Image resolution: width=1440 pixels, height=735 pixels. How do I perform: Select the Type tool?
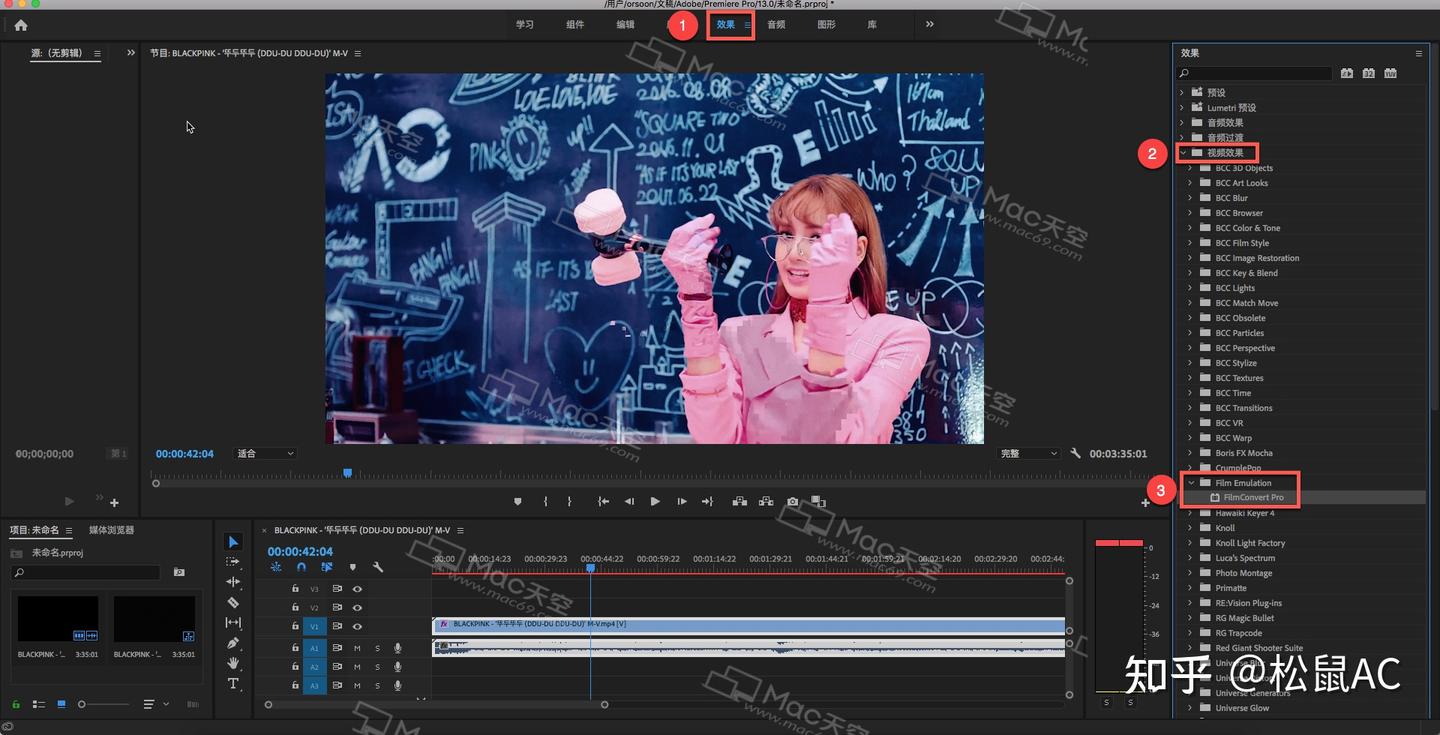pyautogui.click(x=233, y=684)
